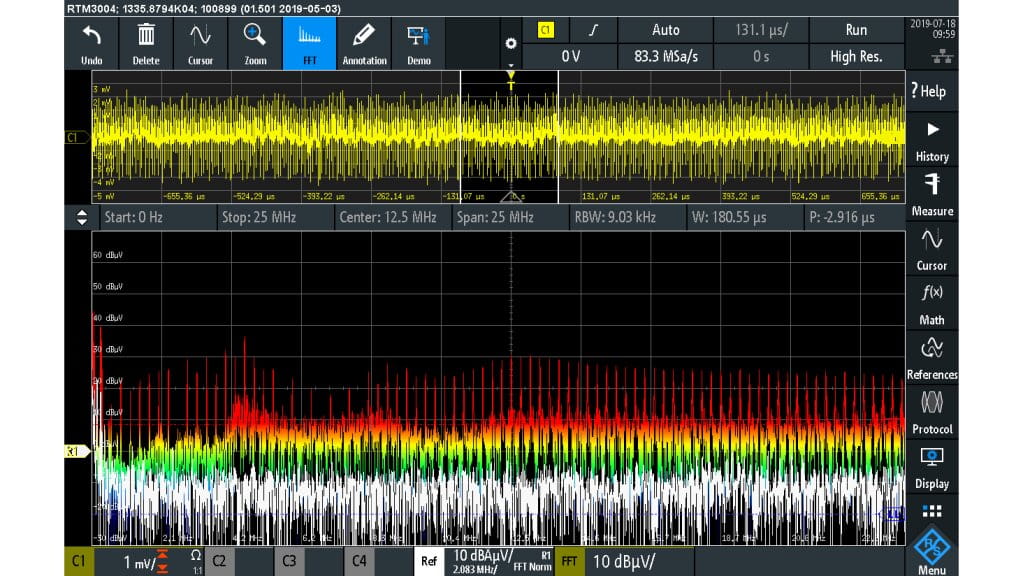Enable channel C3 at the bottom
The image size is (1023, 576).
[x=287, y=561]
